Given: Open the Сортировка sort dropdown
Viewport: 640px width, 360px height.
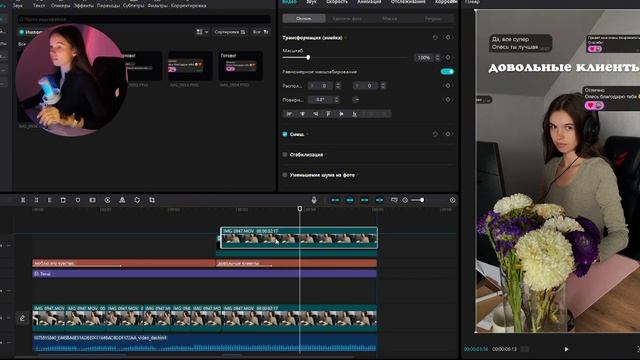Looking at the screenshot, I should [x=230, y=32].
